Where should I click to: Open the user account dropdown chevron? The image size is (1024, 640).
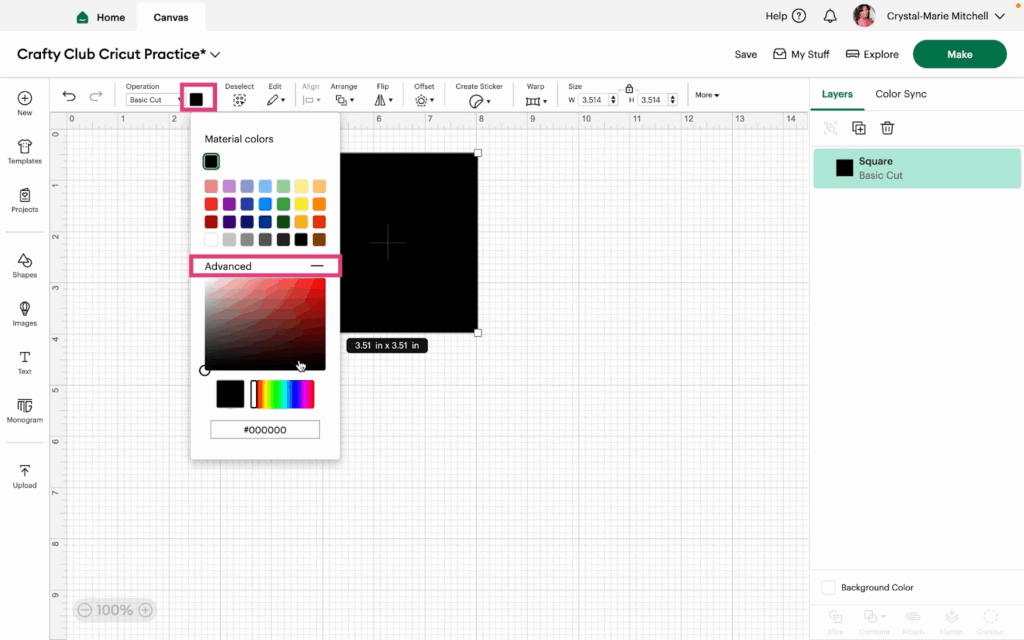coord(1000,16)
